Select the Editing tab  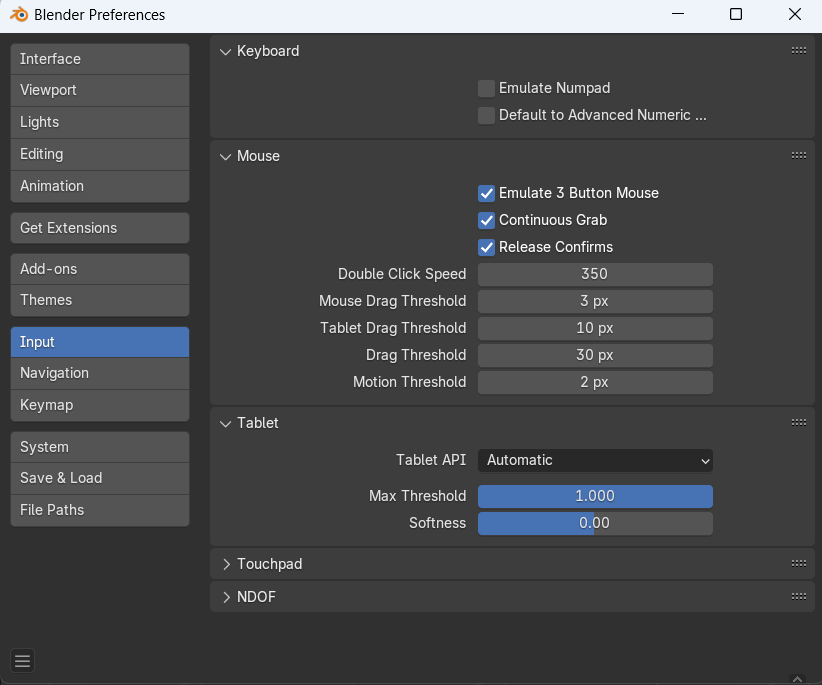click(x=100, y=154)
